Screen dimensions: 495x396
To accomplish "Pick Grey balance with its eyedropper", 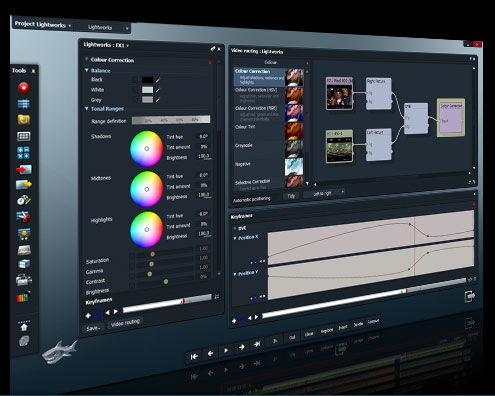I will pos(158,100).
